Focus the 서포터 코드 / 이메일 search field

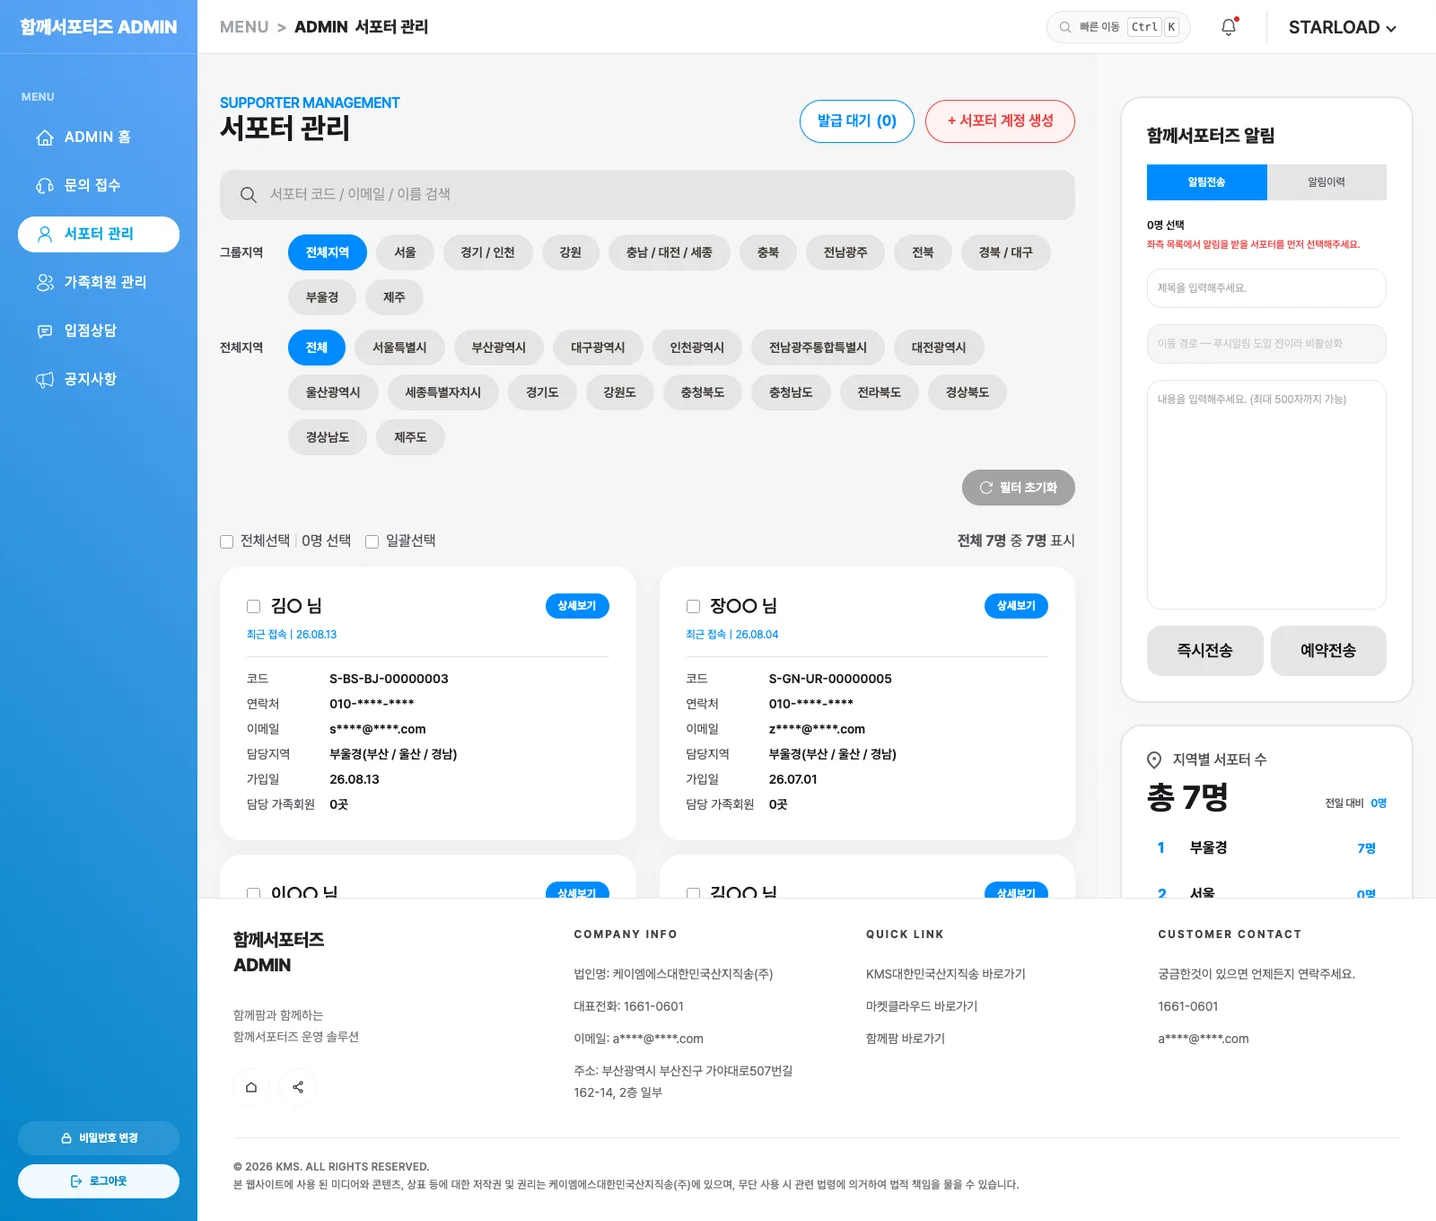tap(647, 195)
